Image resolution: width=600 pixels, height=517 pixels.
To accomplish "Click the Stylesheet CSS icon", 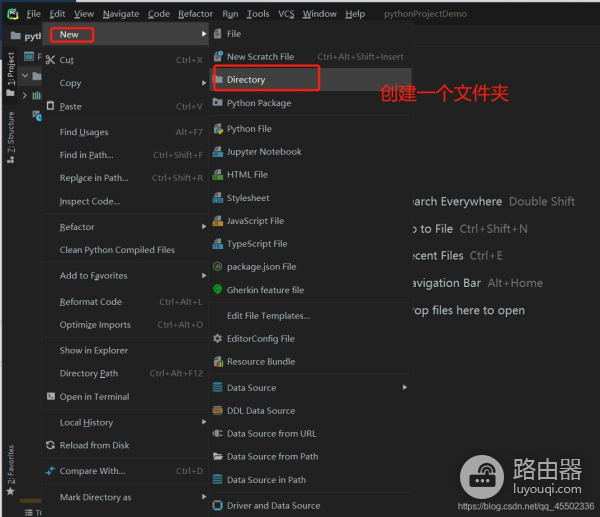I will [x=217, y=197].
